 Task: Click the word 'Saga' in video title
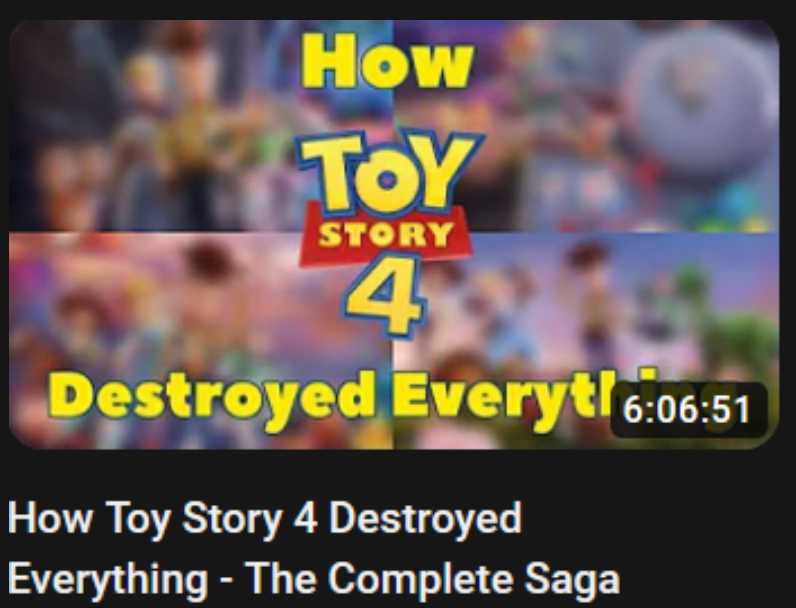[572, 580]
